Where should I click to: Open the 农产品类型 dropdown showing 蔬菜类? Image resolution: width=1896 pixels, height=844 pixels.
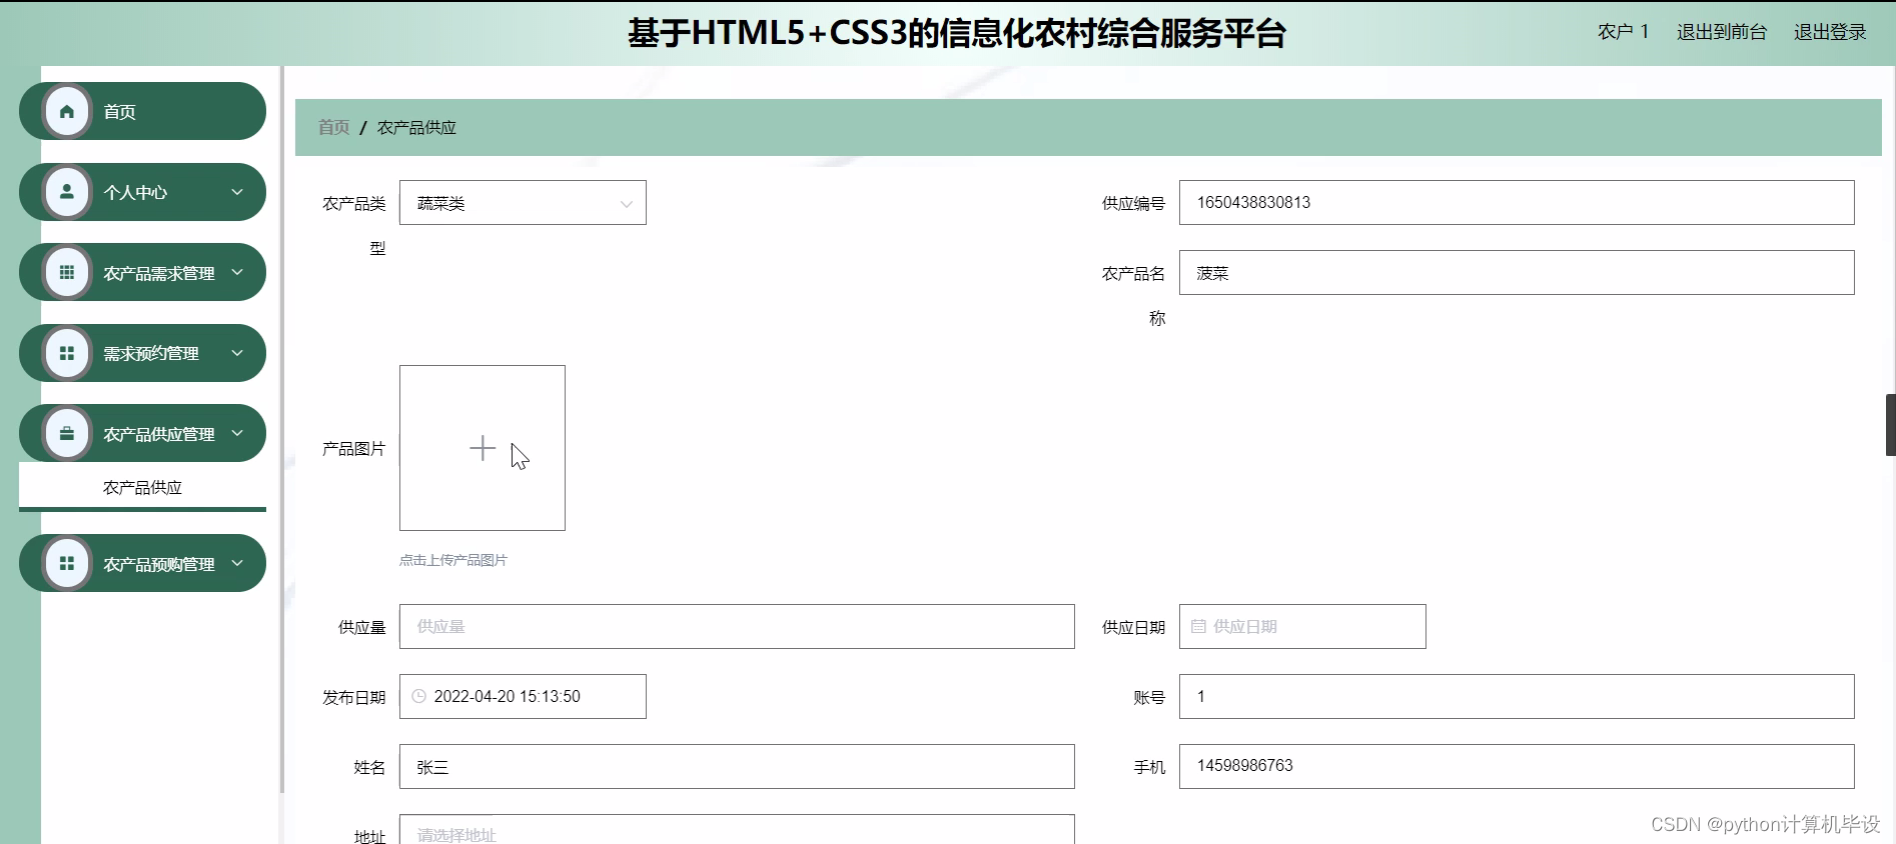tap(523, 203)
